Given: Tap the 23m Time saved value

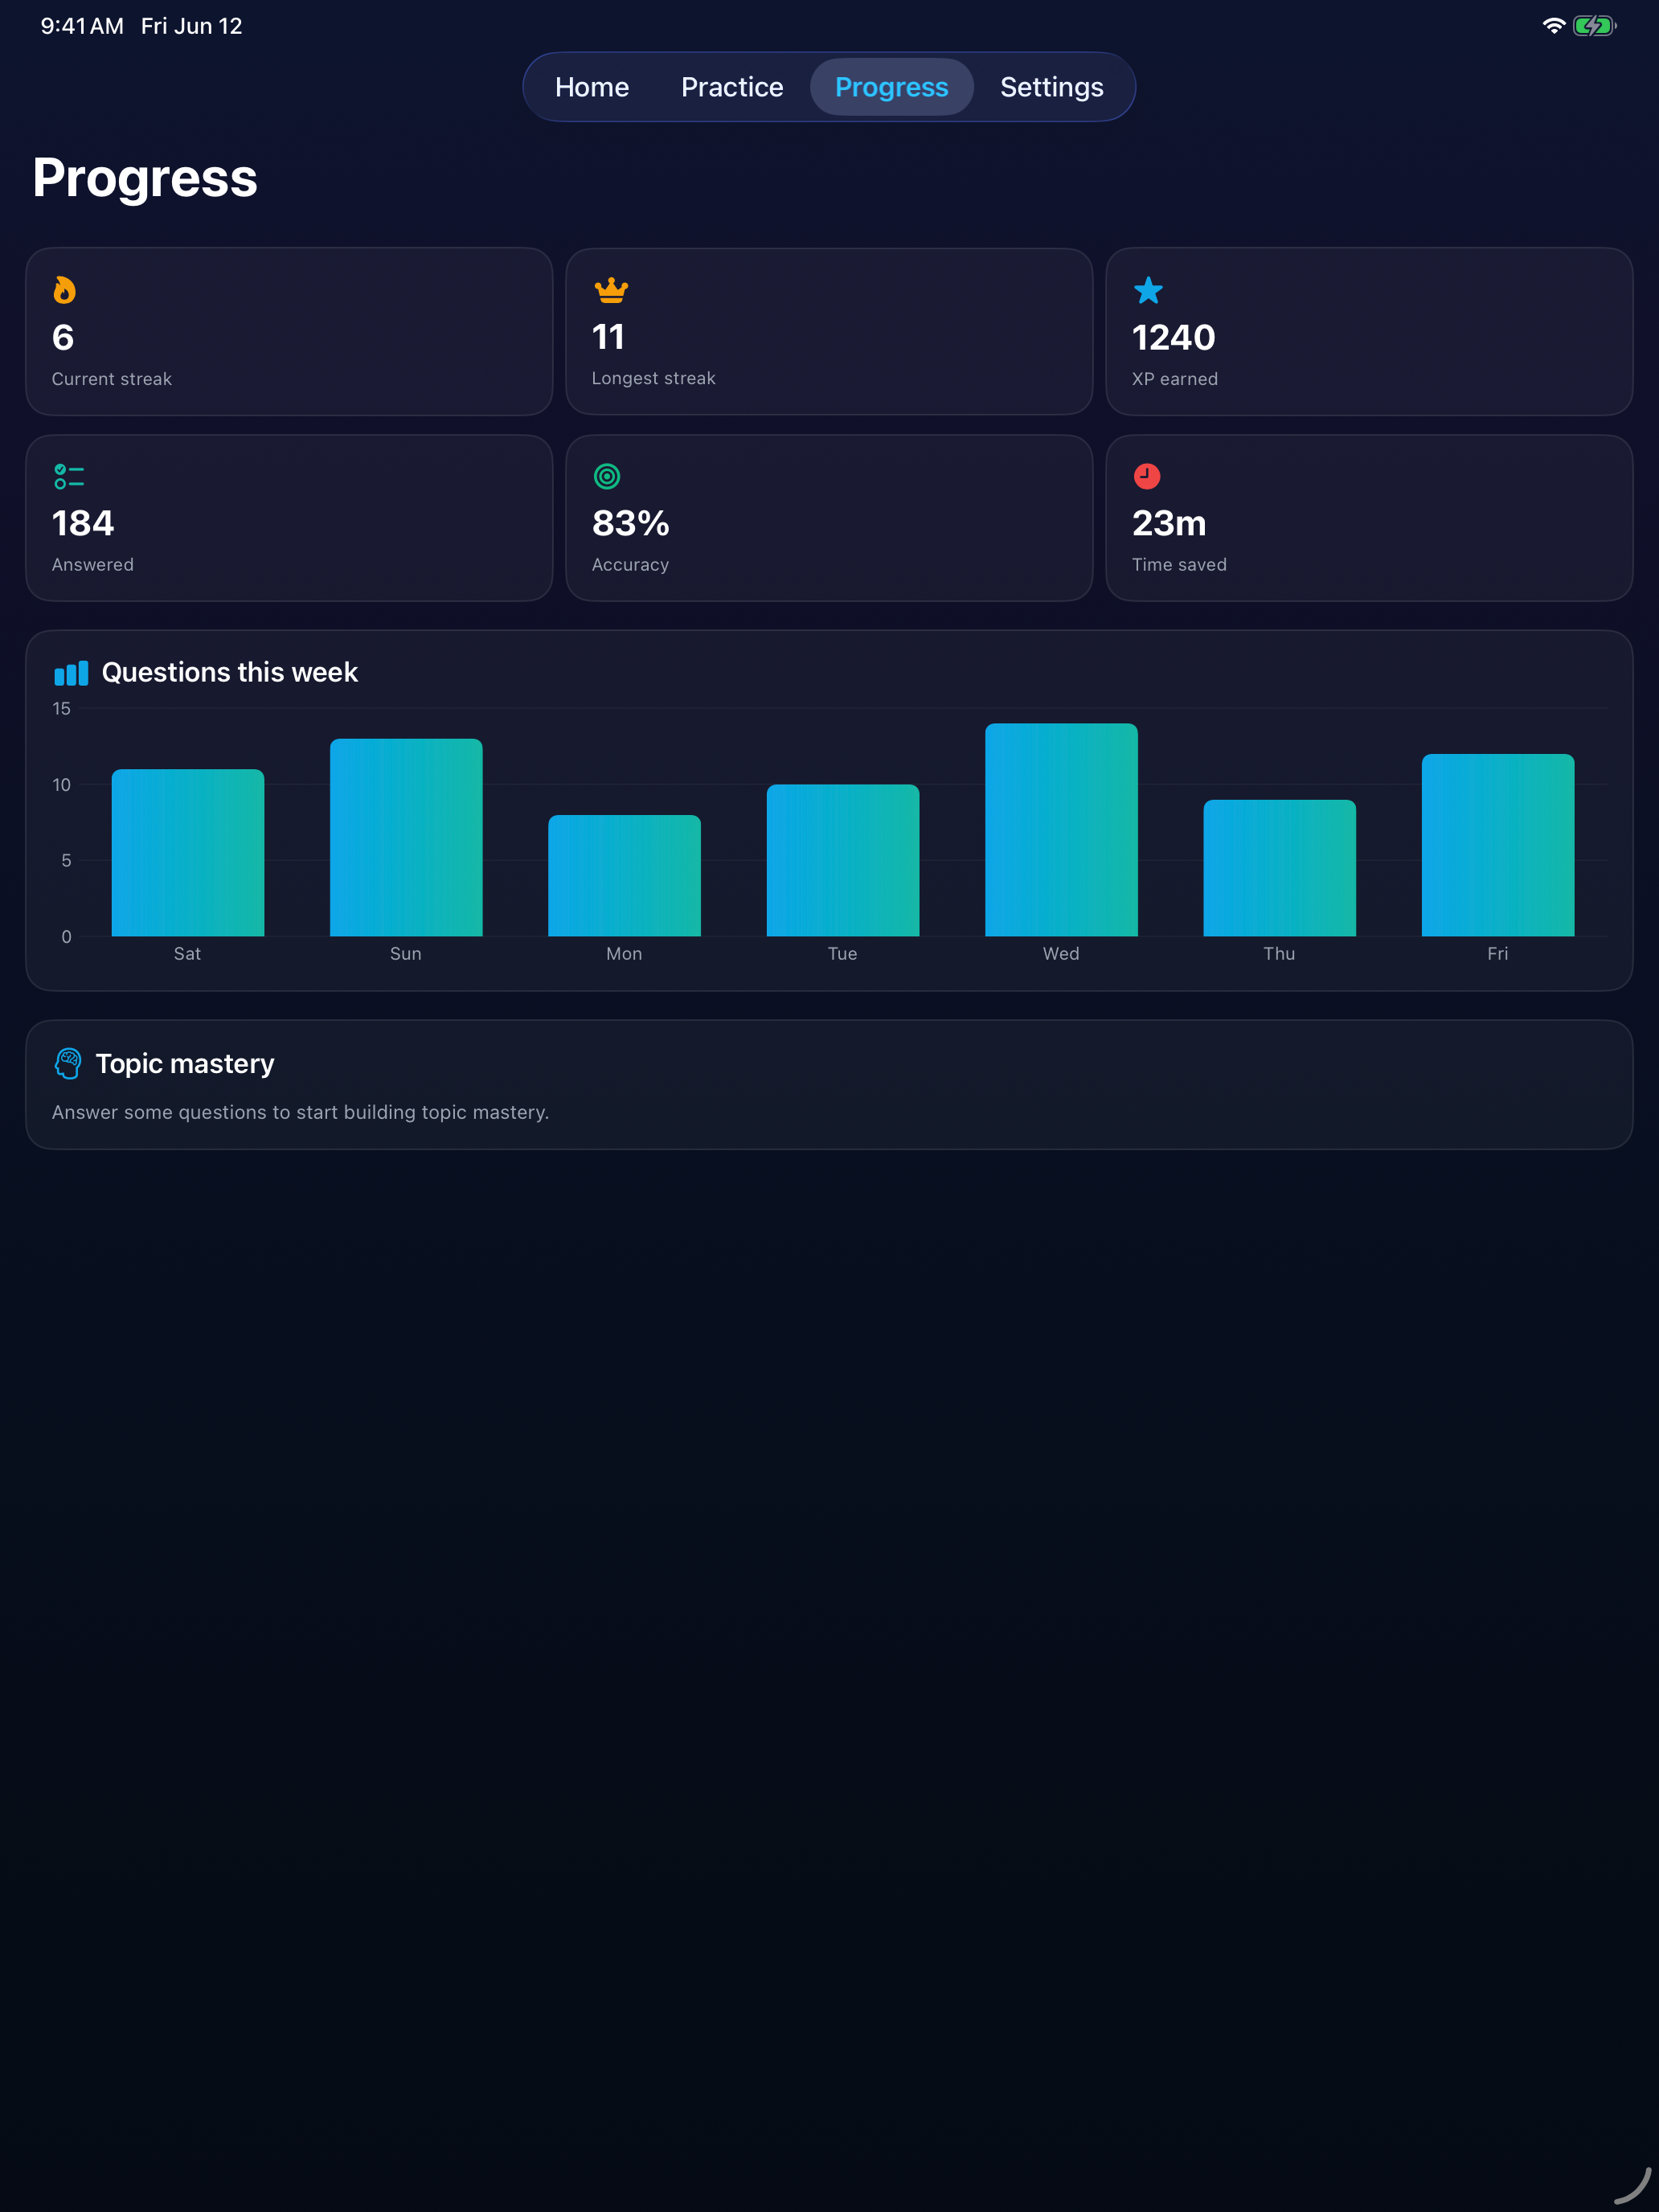Looking at the screenshot, I should [1169, 523].
